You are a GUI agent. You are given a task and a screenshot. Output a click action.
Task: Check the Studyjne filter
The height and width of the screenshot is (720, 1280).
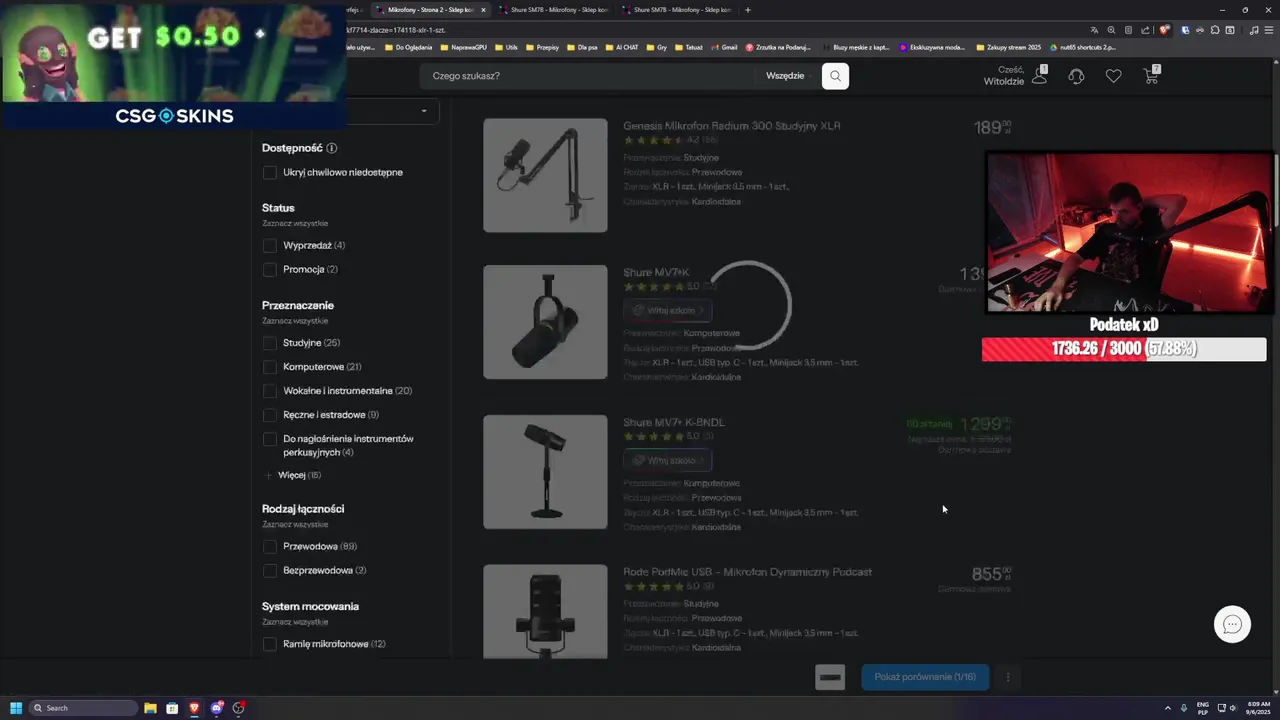click(269, 343)
